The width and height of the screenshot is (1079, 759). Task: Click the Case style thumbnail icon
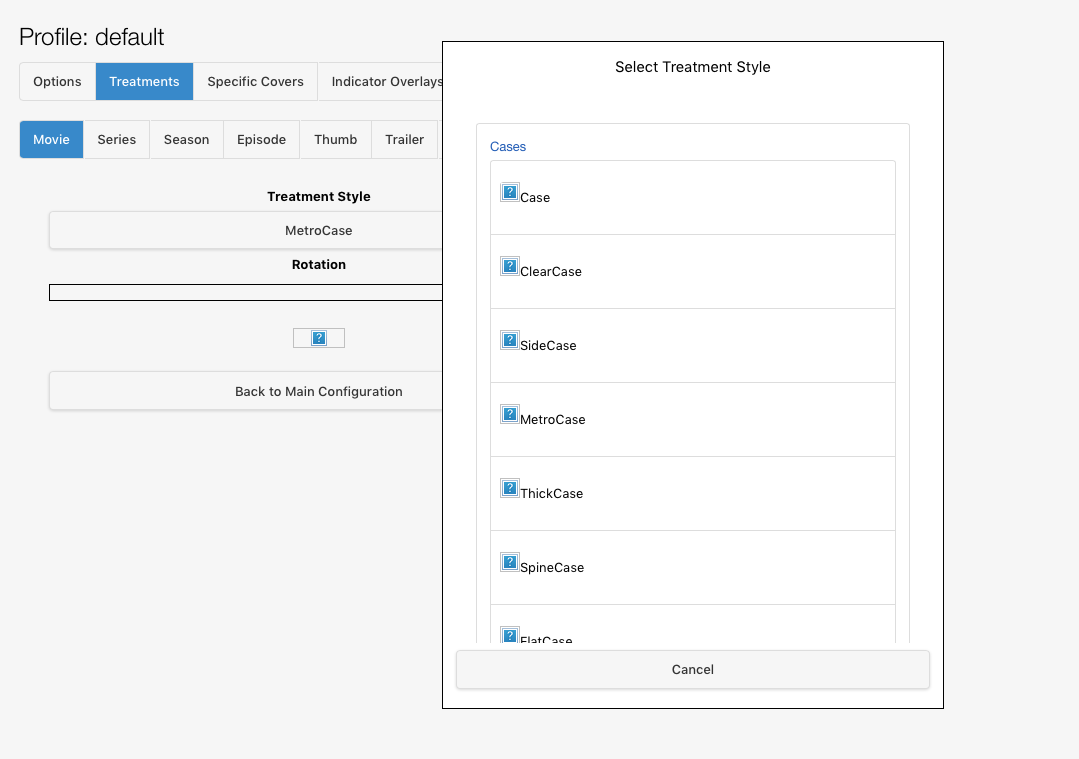(510, 192)
